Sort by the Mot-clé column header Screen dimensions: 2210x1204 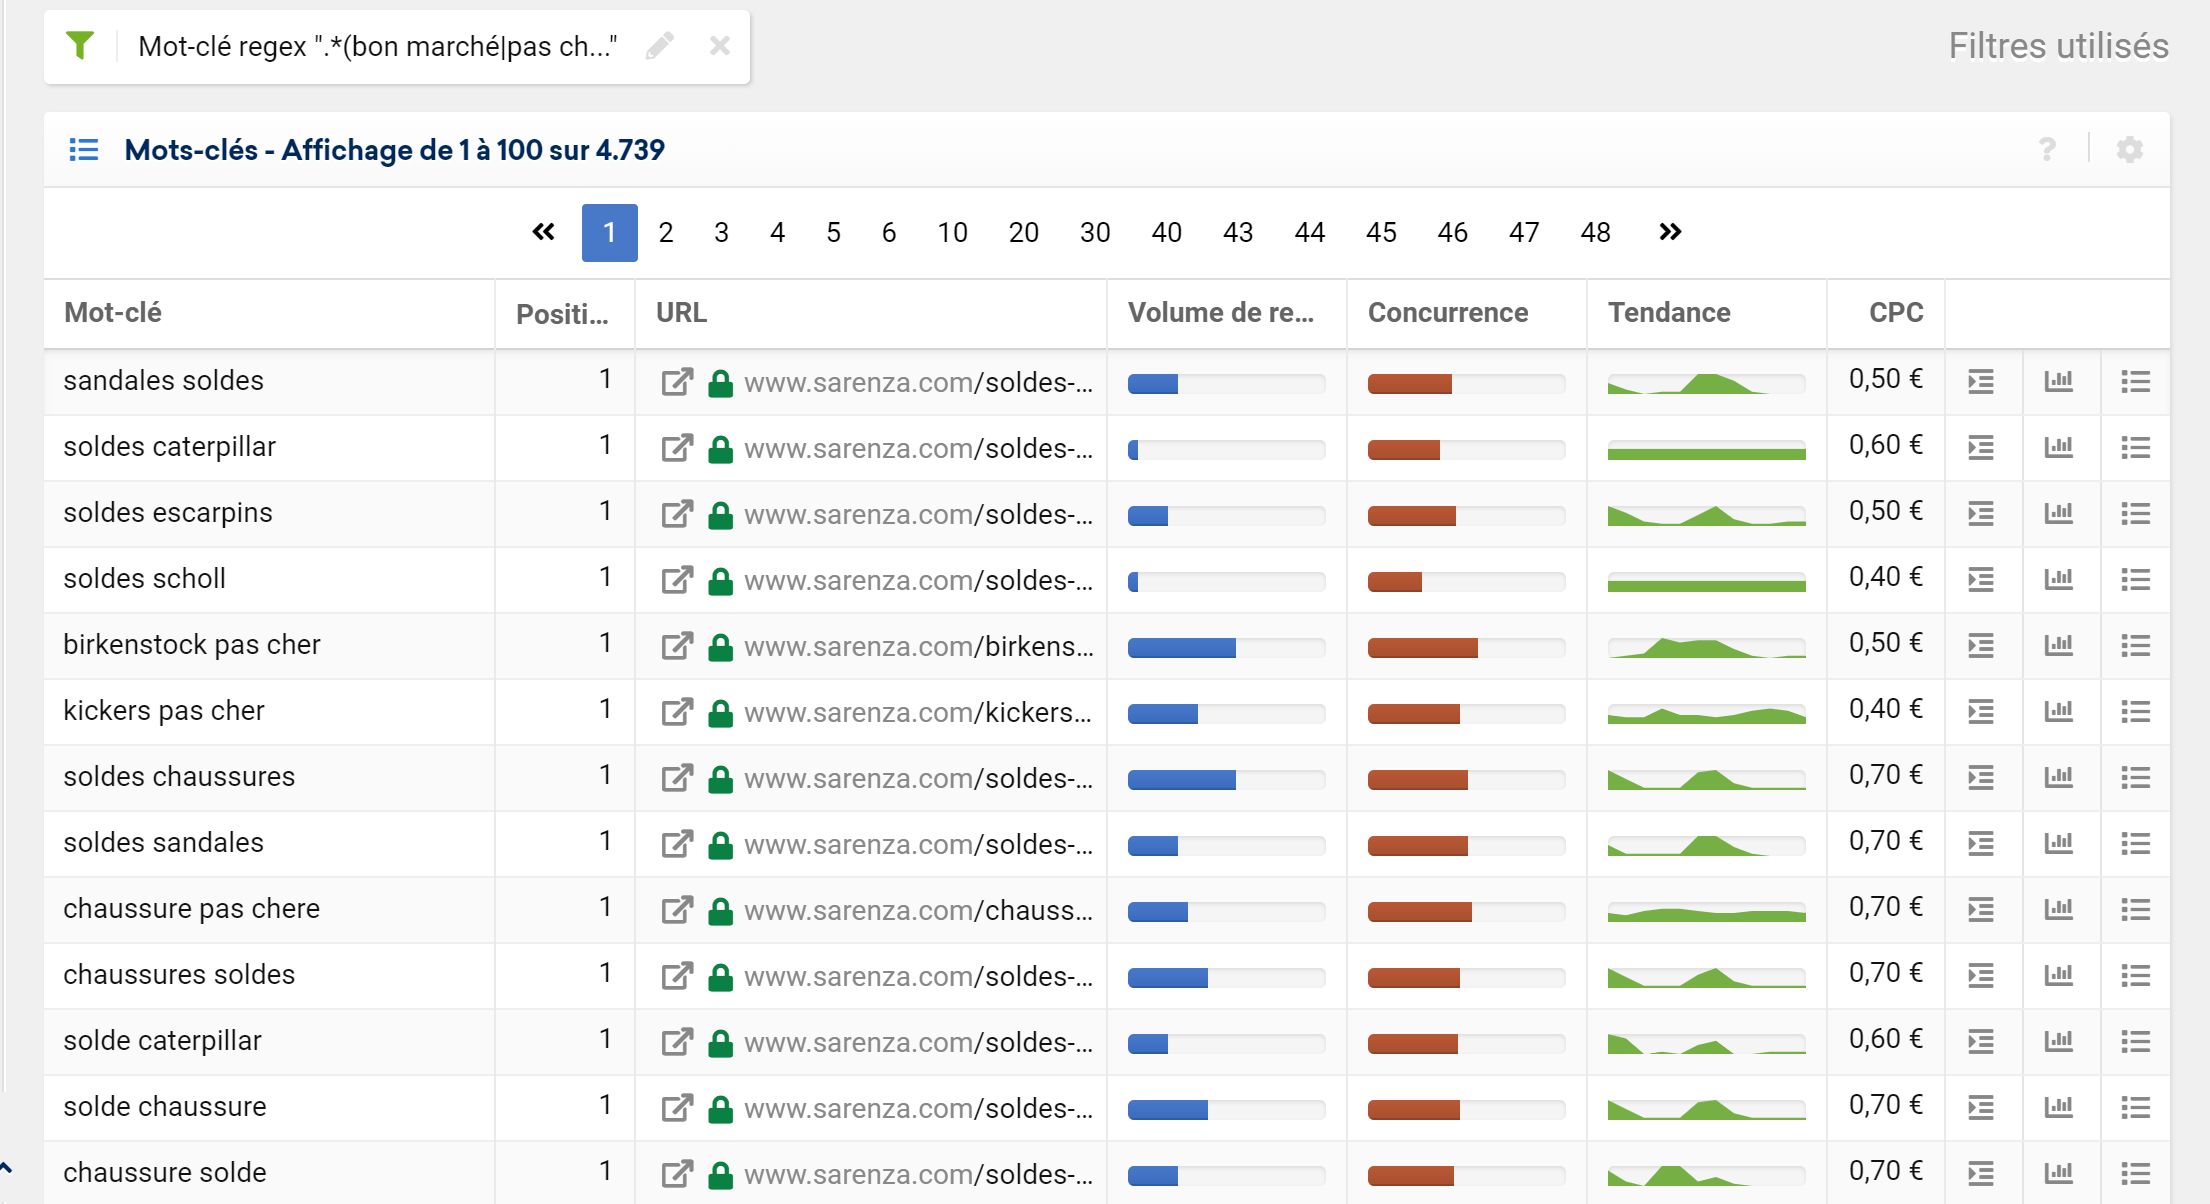(x=113, y=313)
